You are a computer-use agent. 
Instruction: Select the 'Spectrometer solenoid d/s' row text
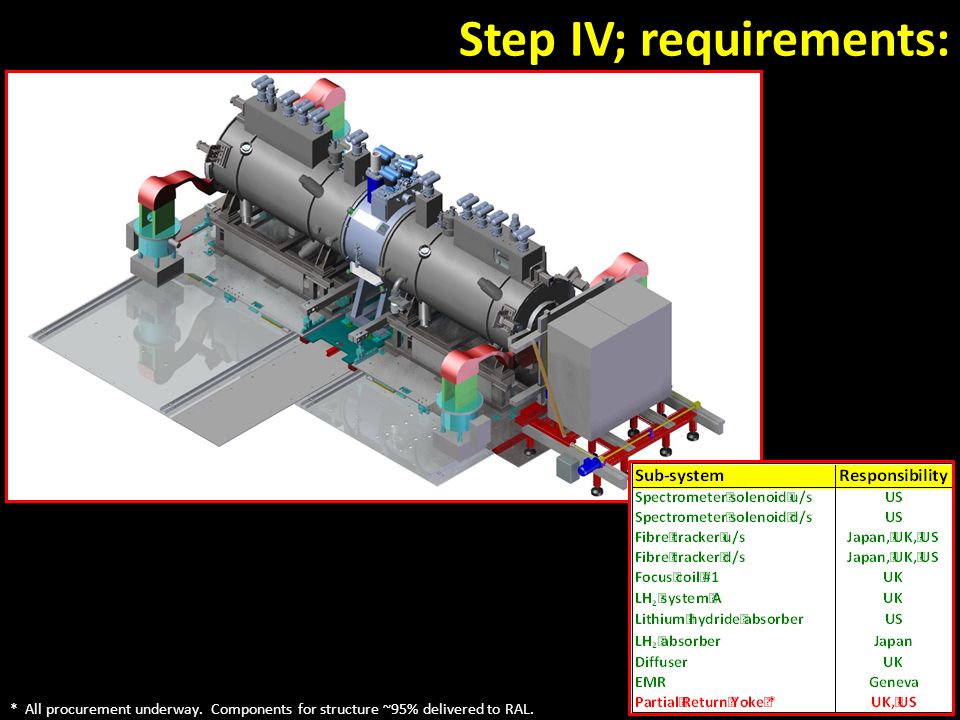[723, 517]
